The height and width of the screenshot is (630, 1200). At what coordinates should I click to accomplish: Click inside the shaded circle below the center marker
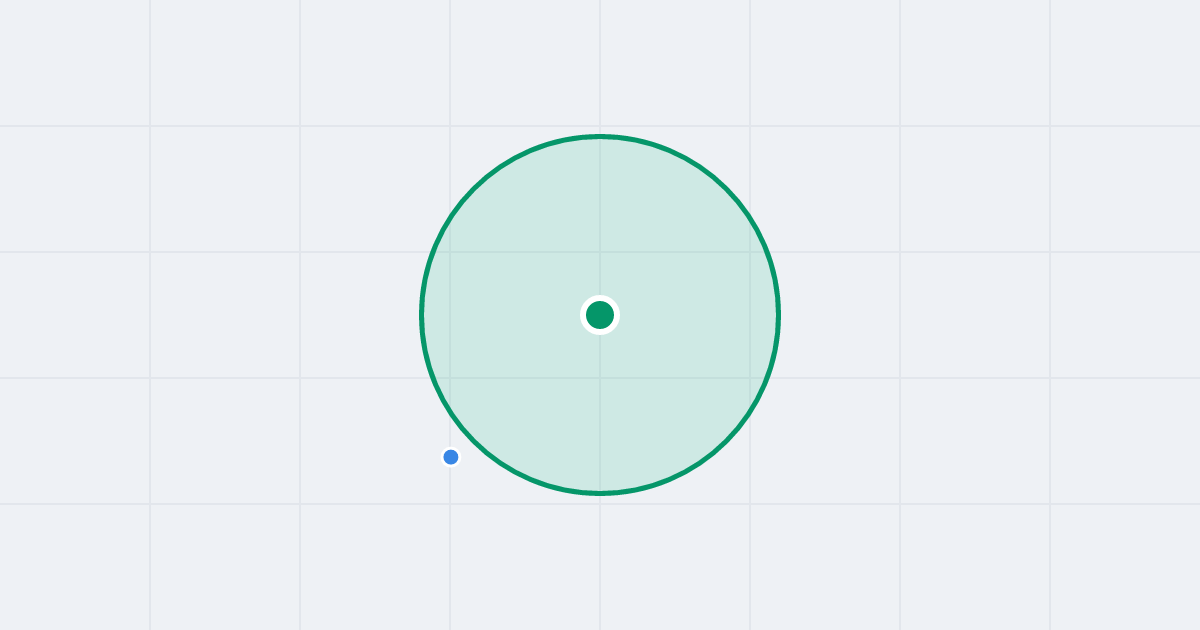tap(600, 410)
